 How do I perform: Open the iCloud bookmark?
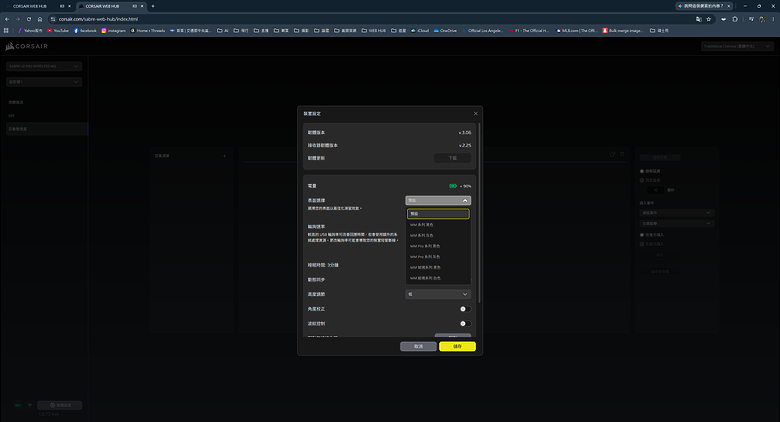click(420, 30)
